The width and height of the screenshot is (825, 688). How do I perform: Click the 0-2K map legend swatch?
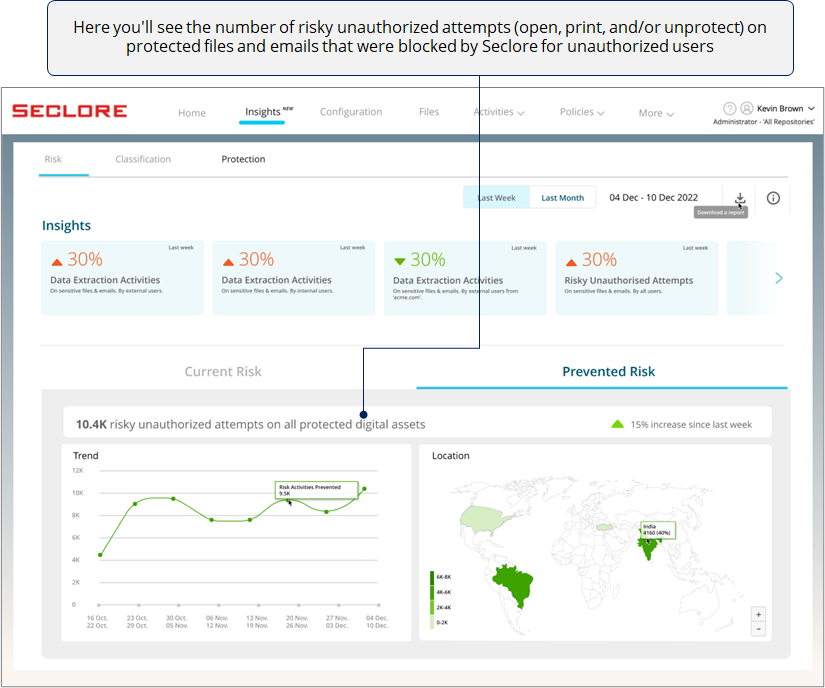pyautogui.click(x=432, y=622)
